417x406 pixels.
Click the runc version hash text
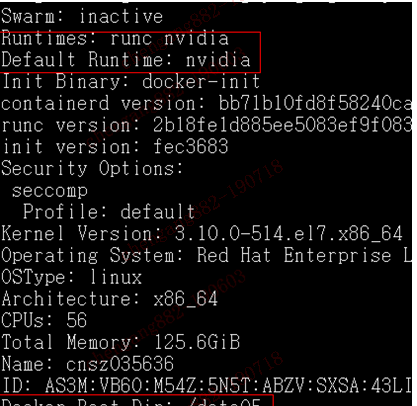(283, 125)
